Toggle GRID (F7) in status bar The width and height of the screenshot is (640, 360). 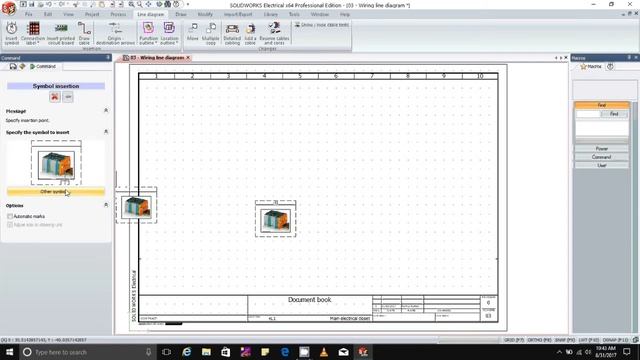tap(513, 340)
